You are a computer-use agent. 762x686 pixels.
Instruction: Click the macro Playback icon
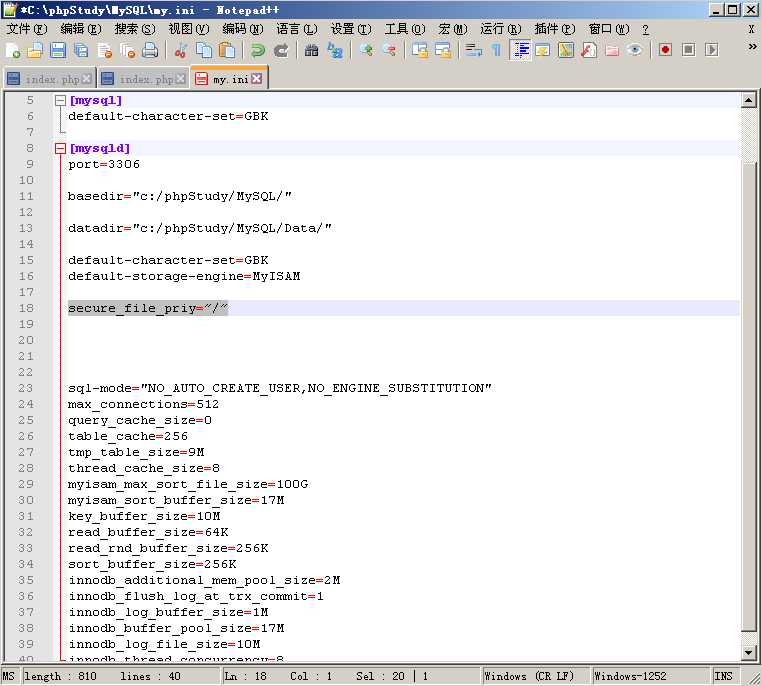[x=712, y=50]
